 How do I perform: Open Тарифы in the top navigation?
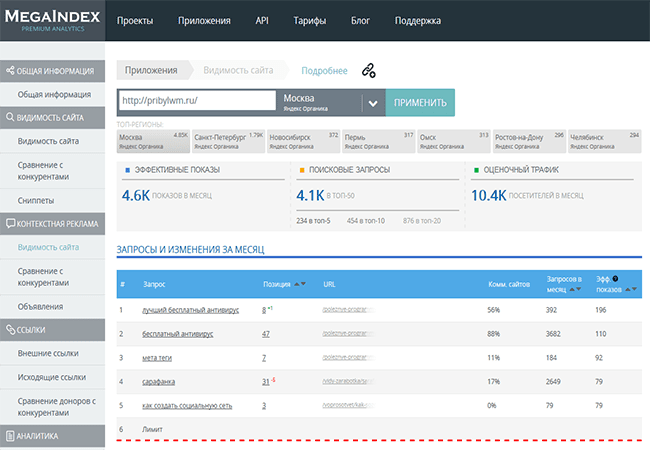pyautogui.click(x=310, y=21)
